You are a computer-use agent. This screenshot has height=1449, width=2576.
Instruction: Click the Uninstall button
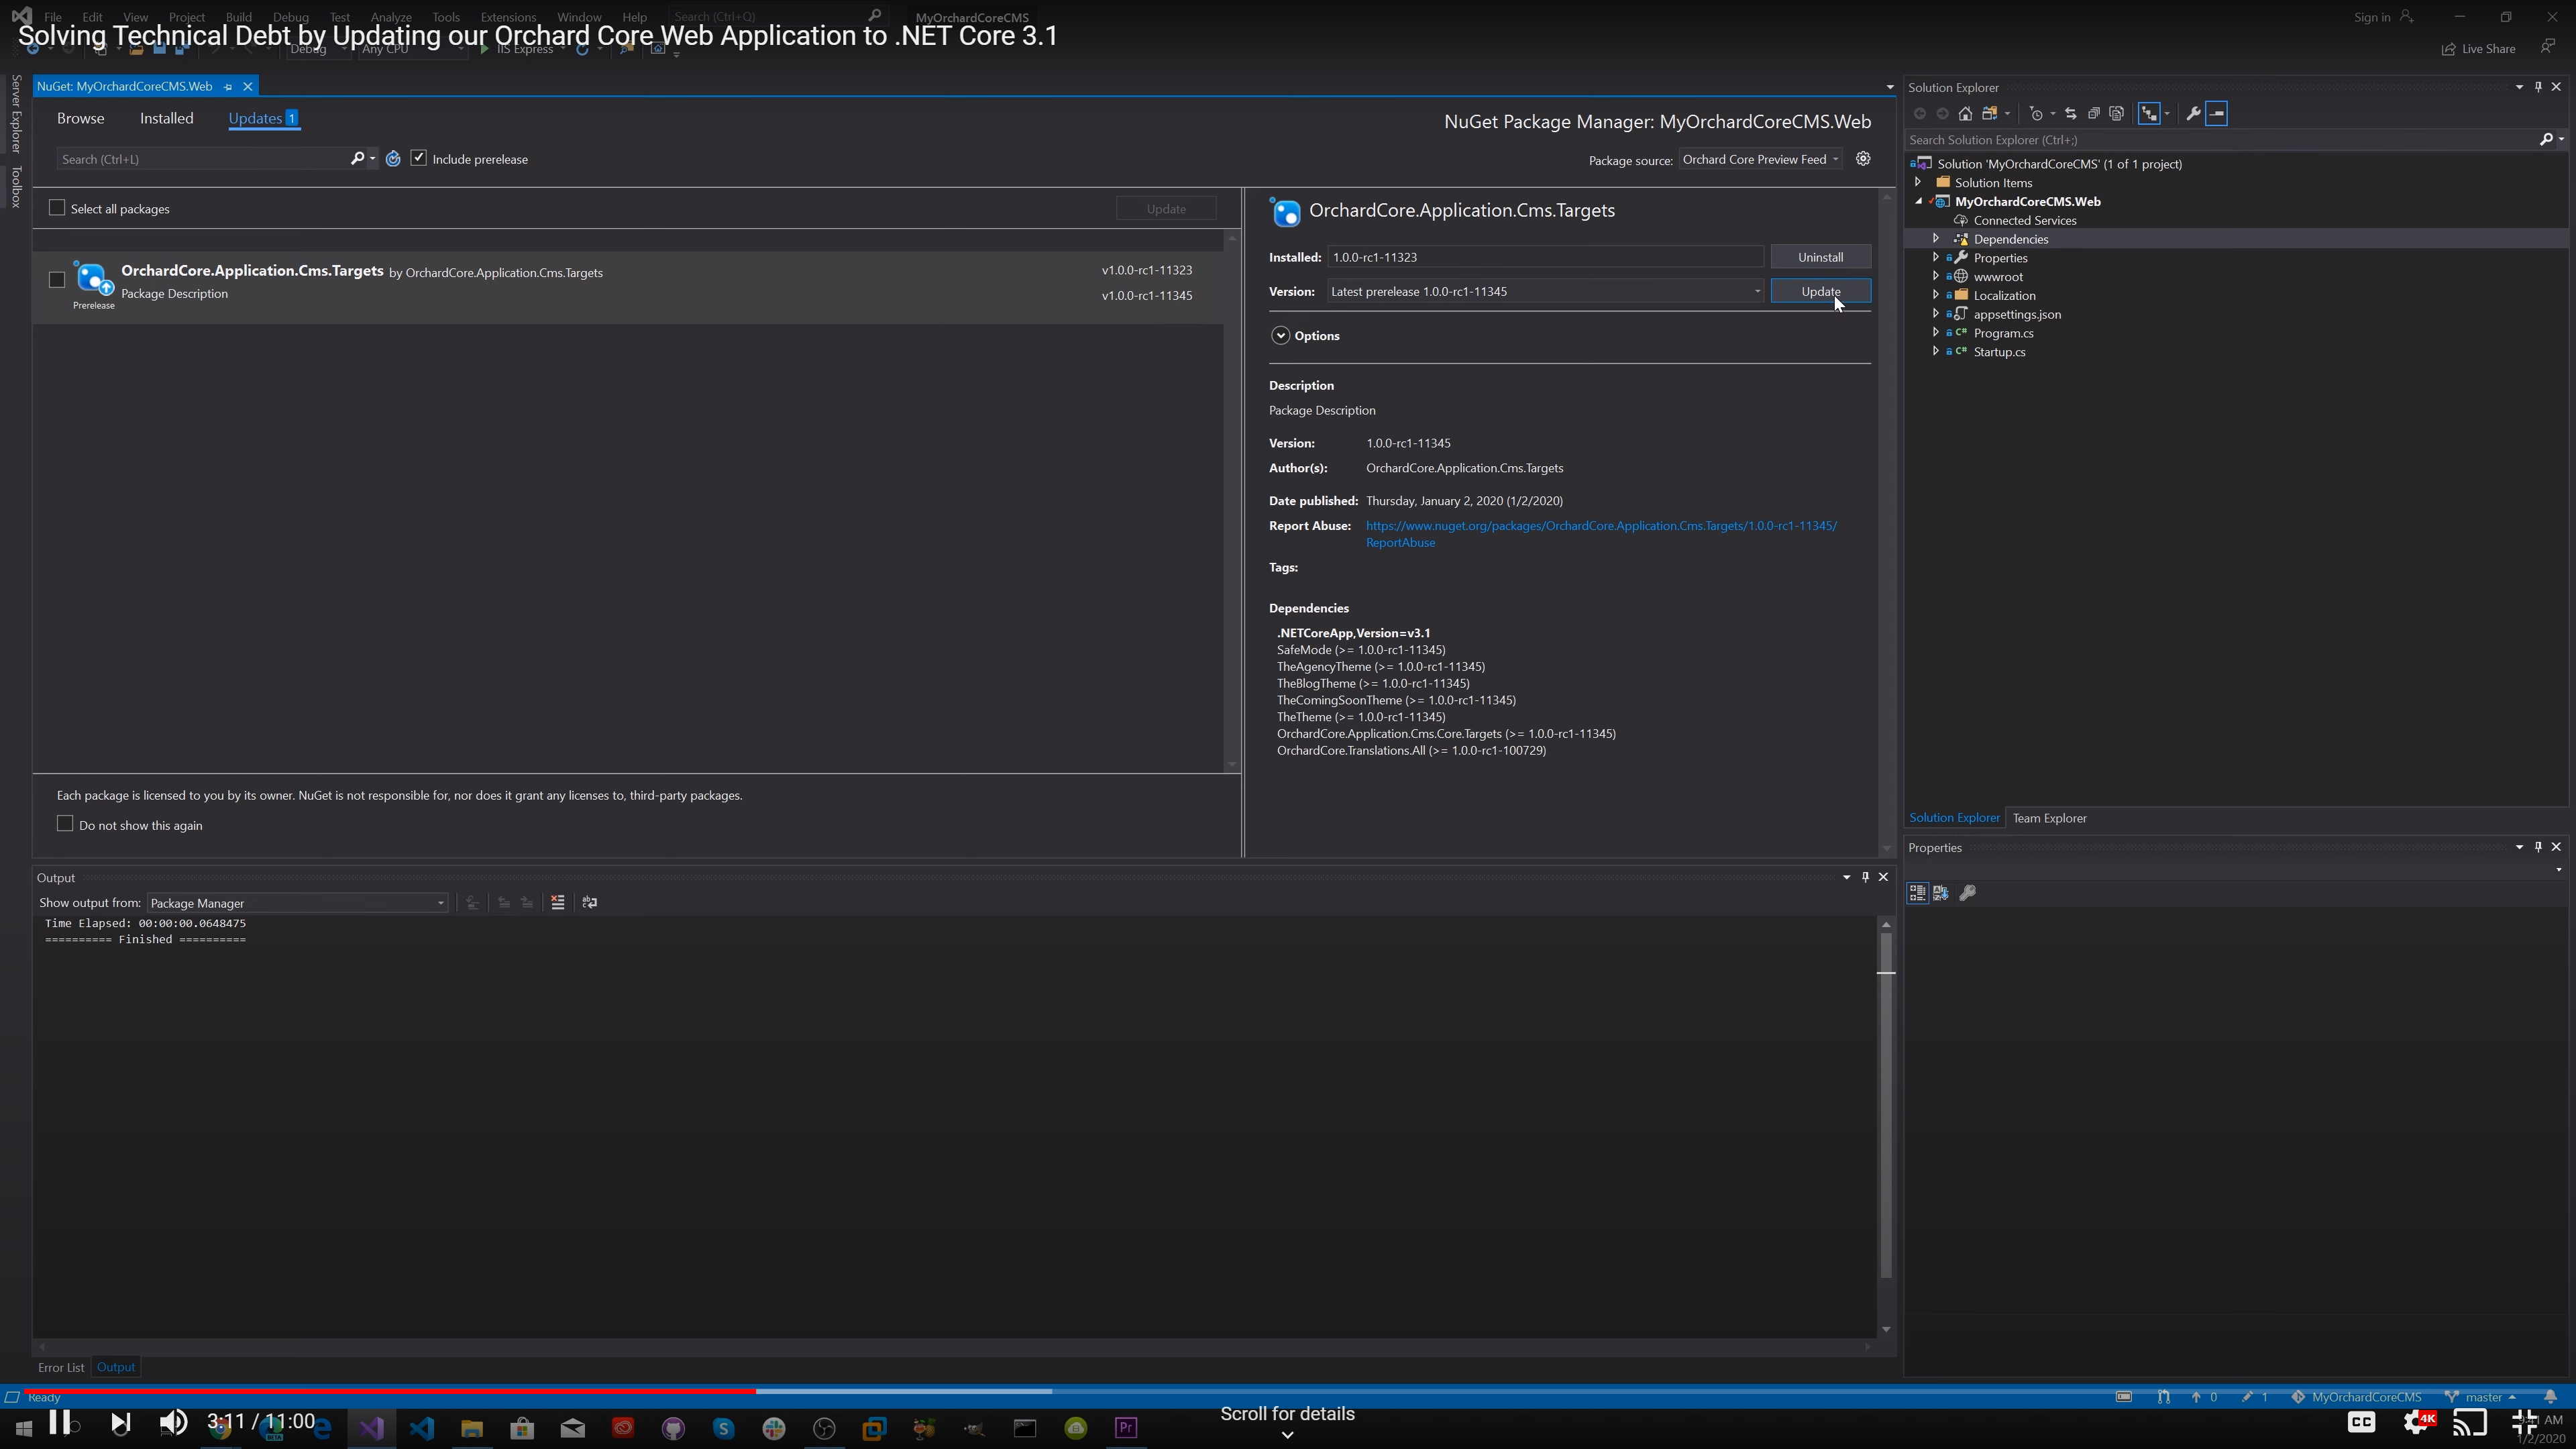(x=1820, y=257)
